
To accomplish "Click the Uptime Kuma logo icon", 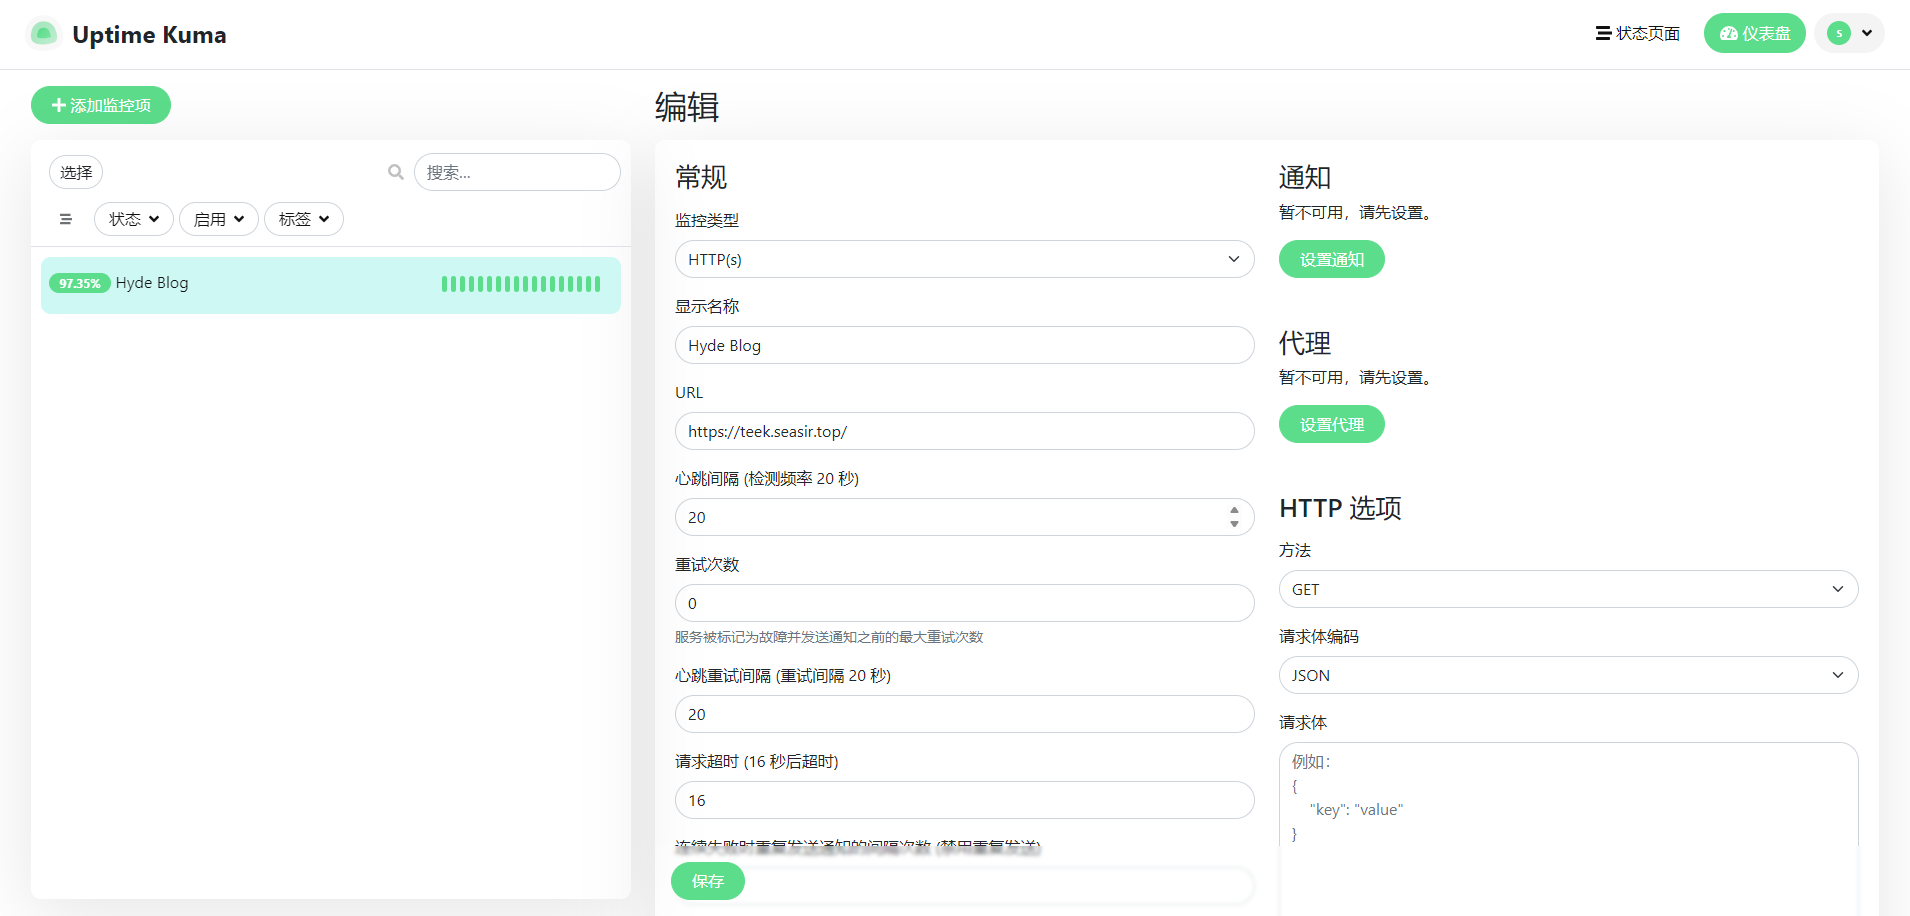I will [x=43, y=34].
